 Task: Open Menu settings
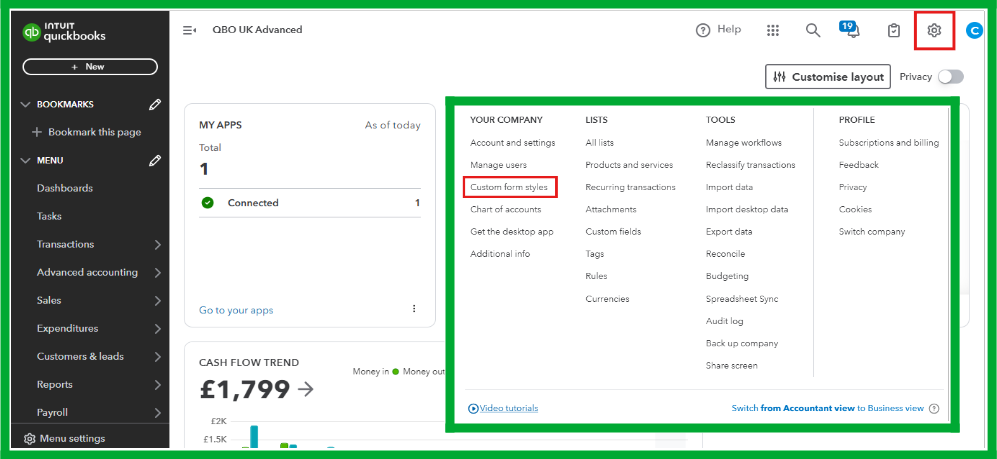(x=64, y=439)
